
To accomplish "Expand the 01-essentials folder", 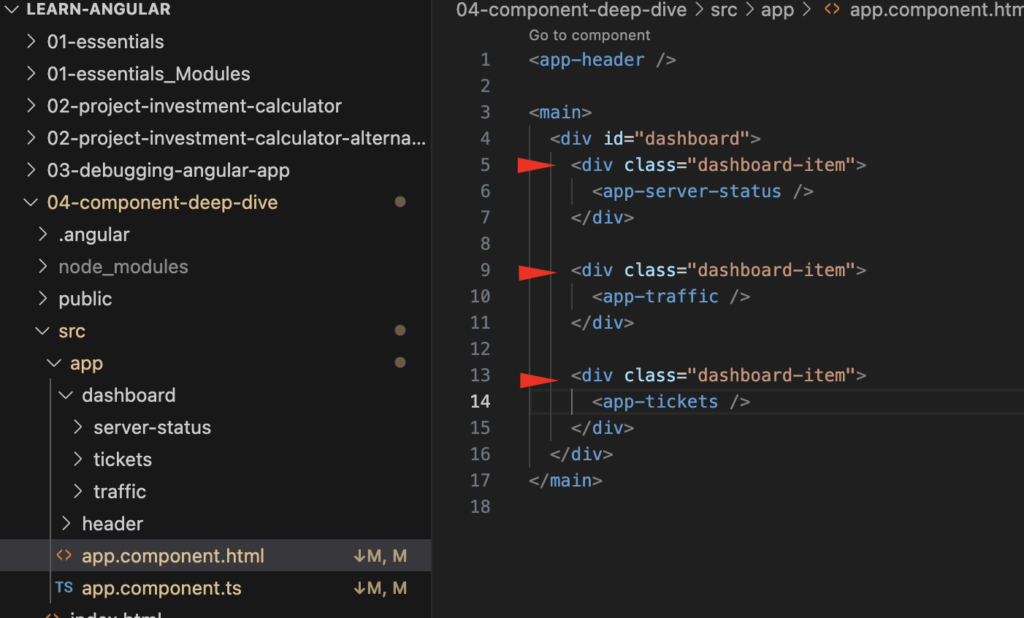I will point(105,42).
